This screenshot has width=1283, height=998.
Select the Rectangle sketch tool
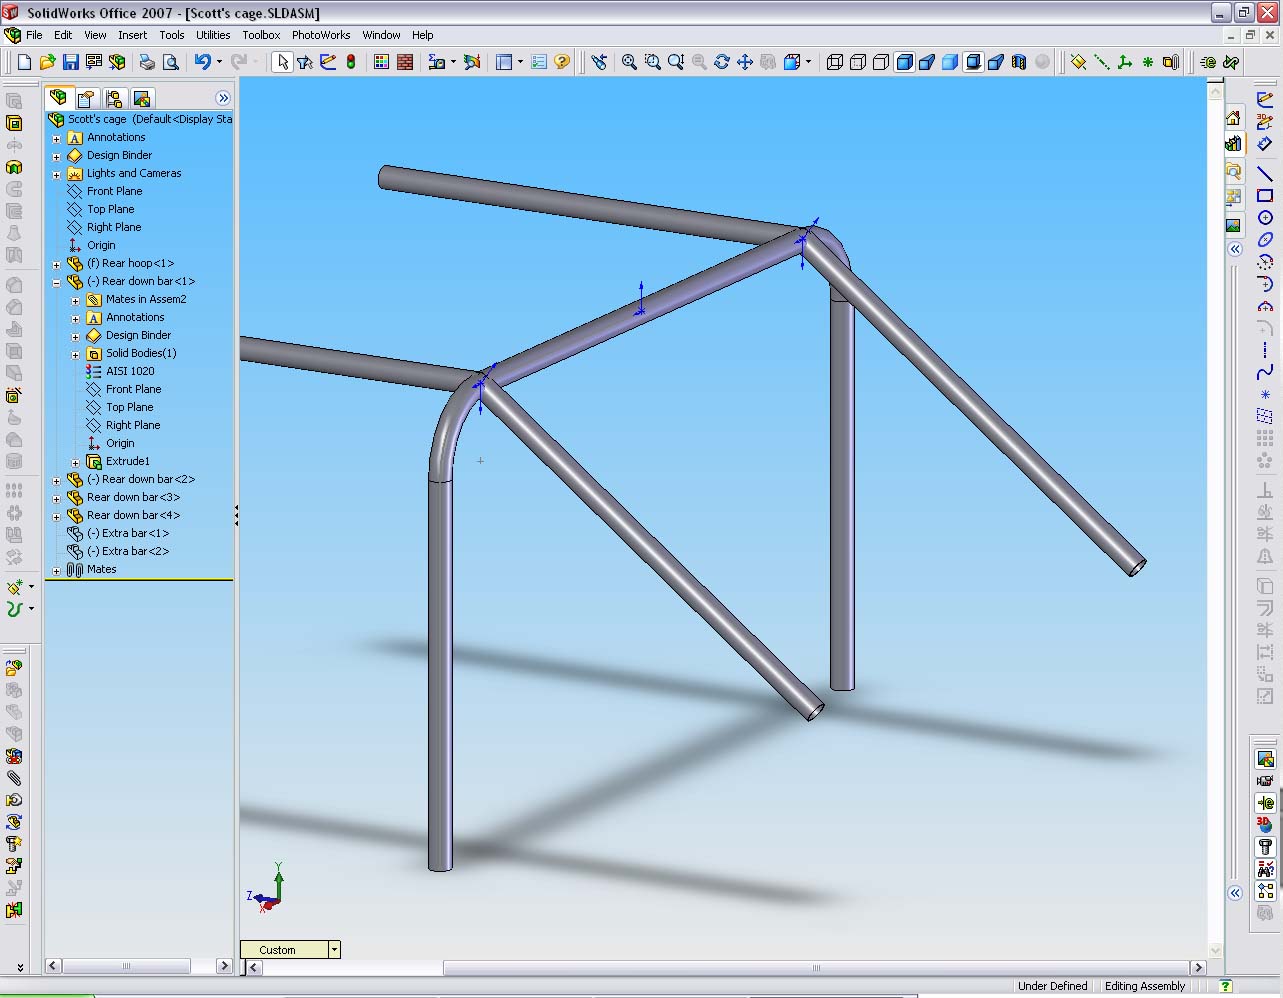coord(1265,196)
